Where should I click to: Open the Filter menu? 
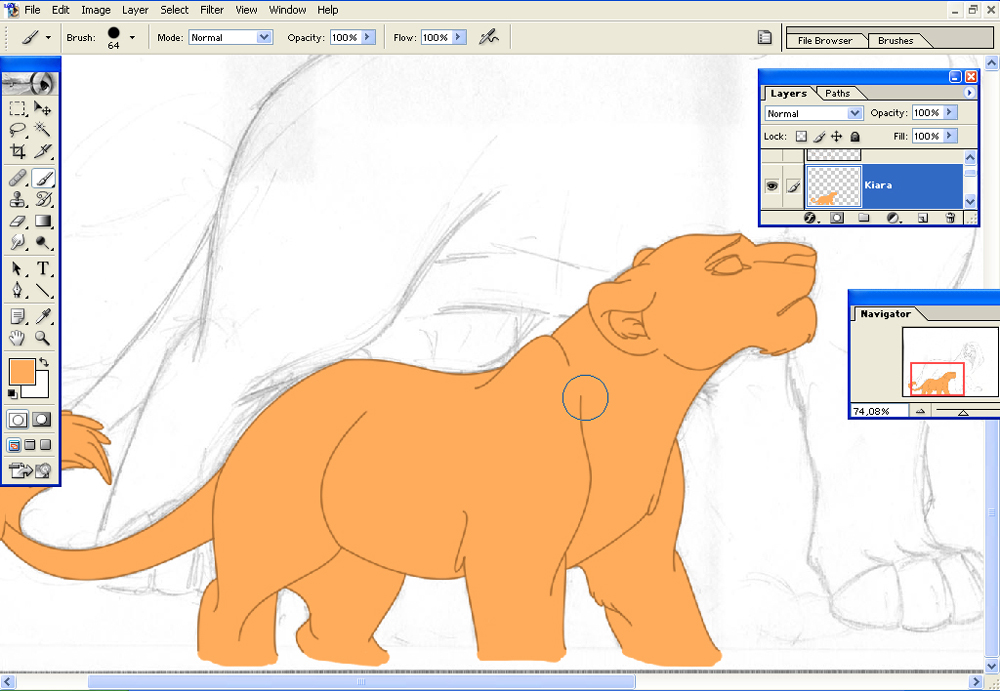[212, 10]
